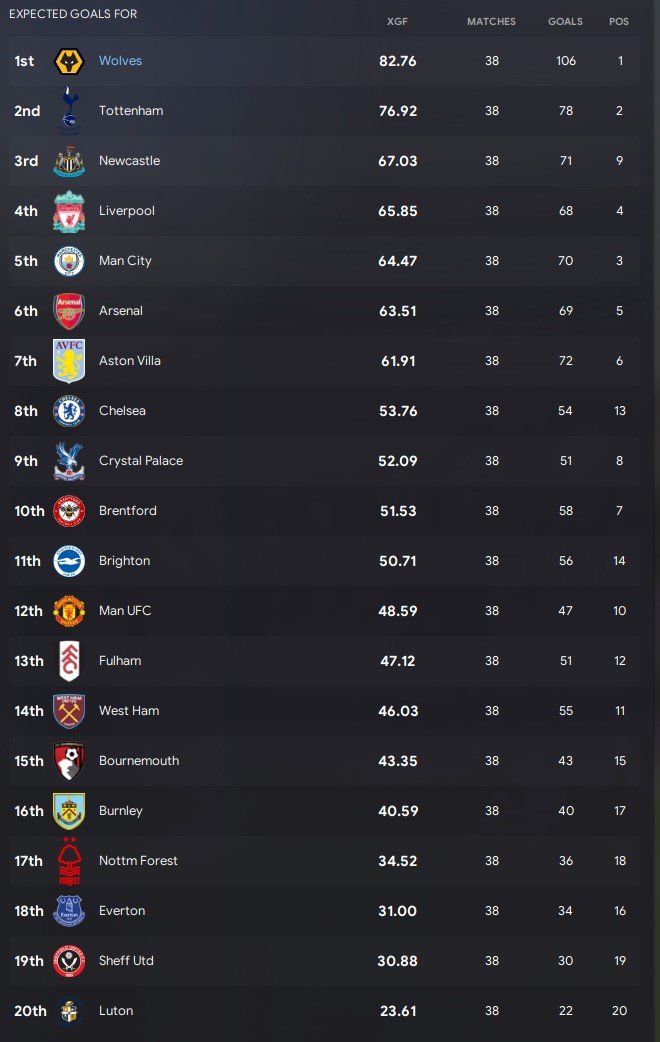The width and height of the screenshot is (660, 1042).
Task: Click the Luton club badge
Action: point(69,1011)
